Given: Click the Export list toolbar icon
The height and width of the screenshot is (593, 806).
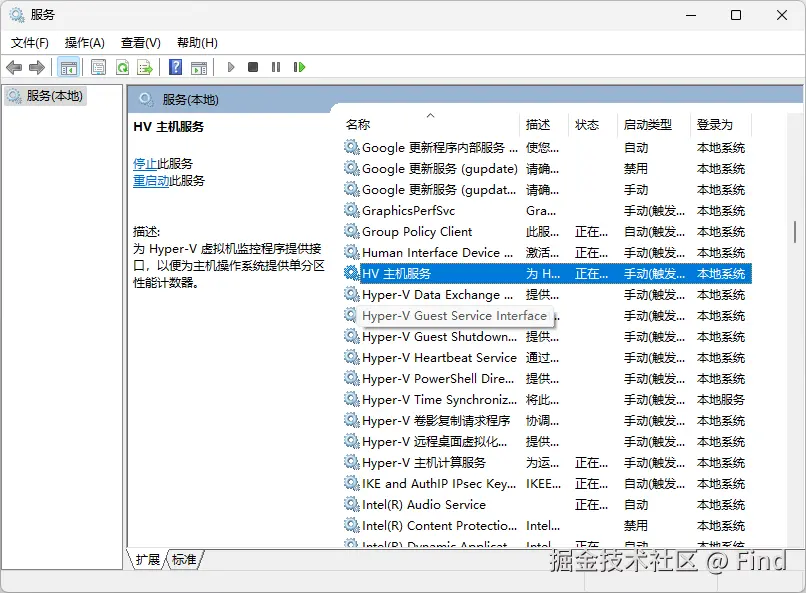Looking at the screenshot, I should pos(145,67).
